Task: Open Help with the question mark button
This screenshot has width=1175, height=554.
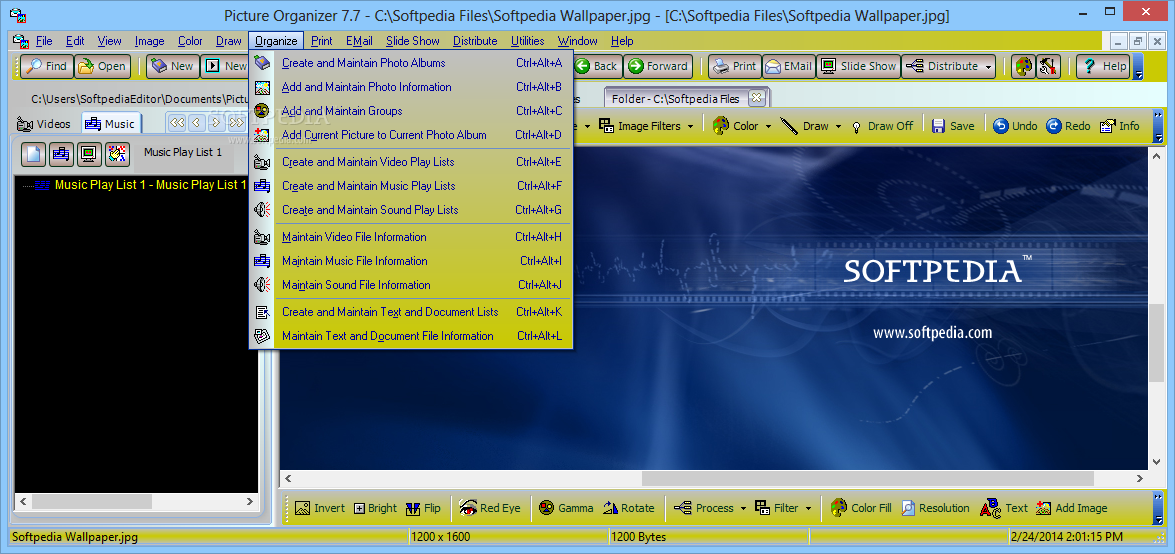Action: point(1103,66)
